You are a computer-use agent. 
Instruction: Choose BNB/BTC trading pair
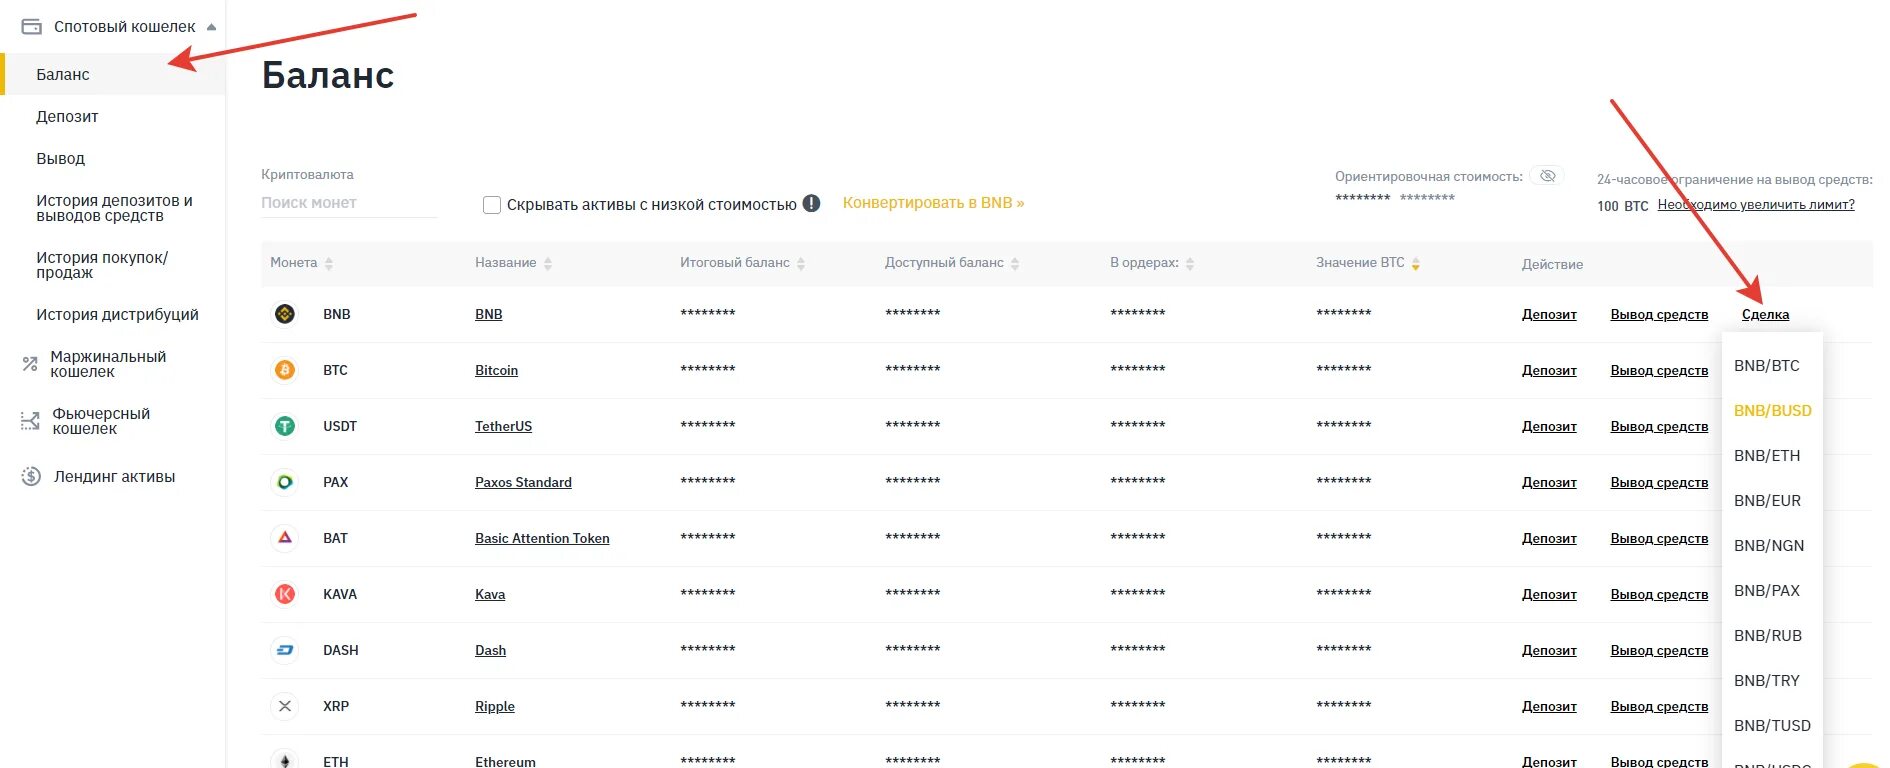click(1767, 366)
